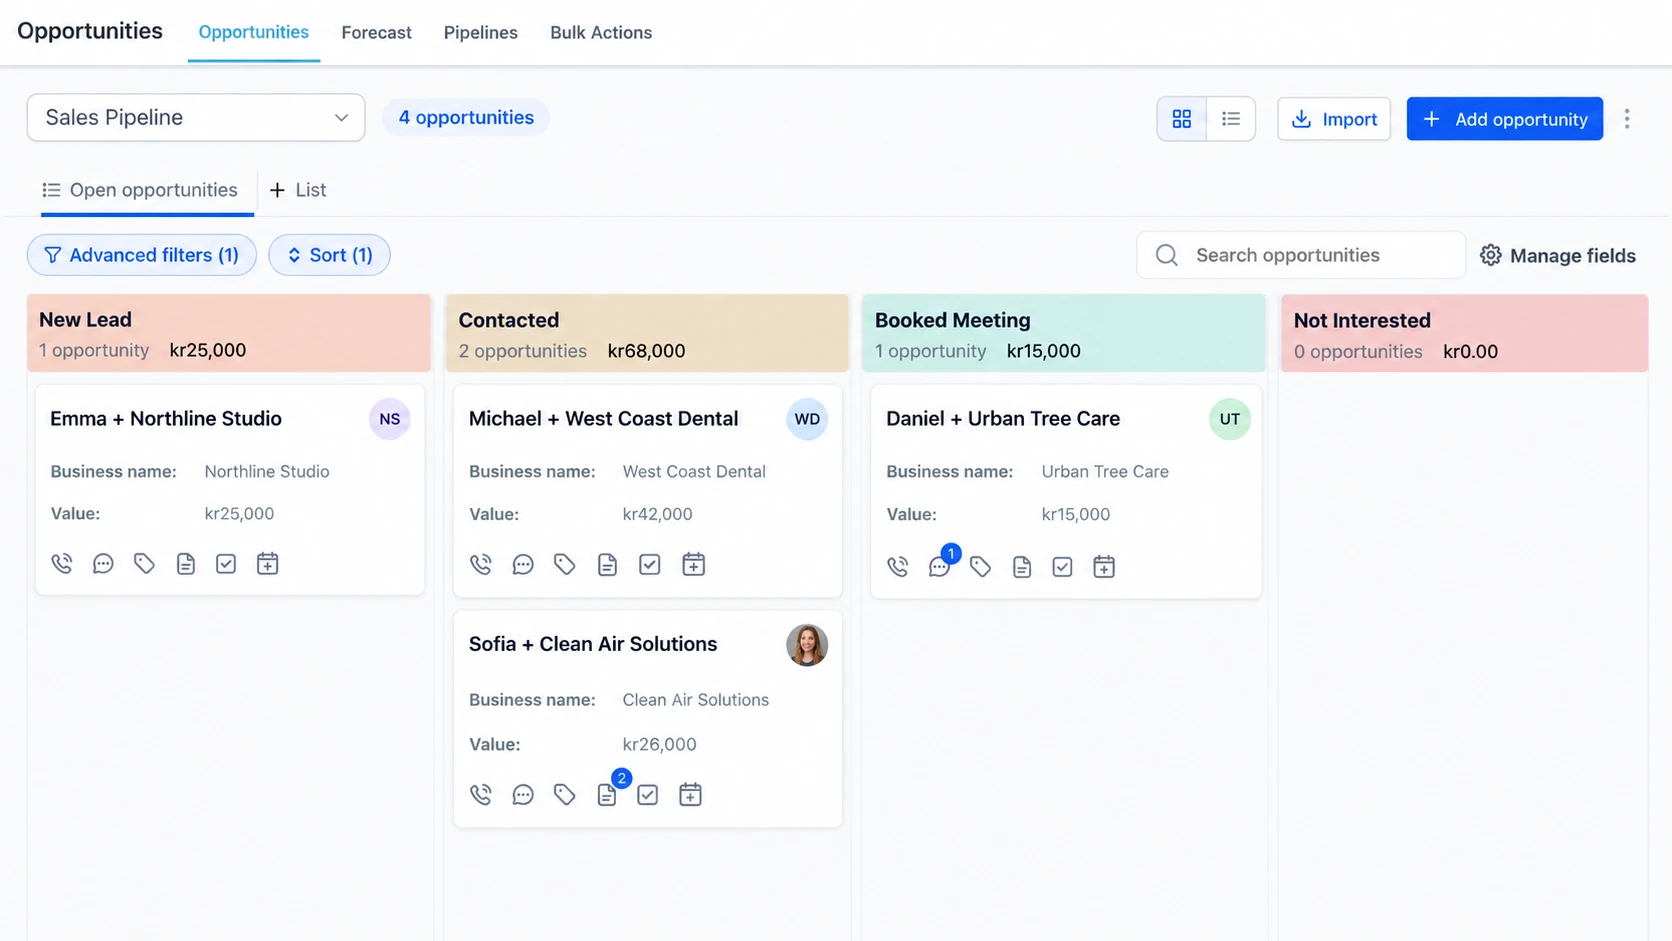This screenshot has height=941, width=1672.
Task: Open tasks on Sofia + Clean Air Solutions card
Action: coord(648,795)
